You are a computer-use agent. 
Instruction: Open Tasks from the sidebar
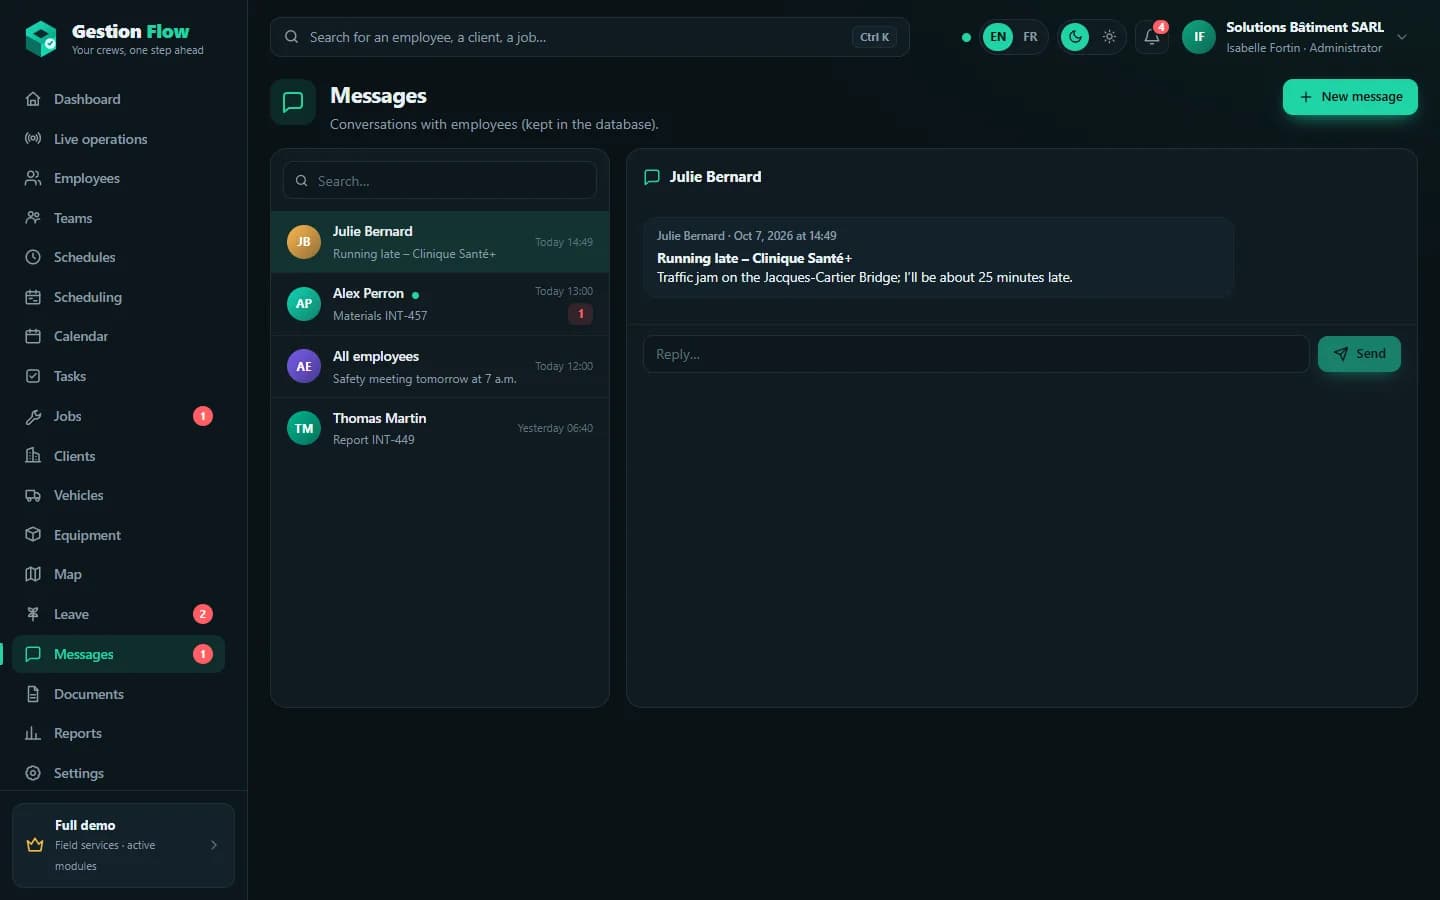click(118, 376)
